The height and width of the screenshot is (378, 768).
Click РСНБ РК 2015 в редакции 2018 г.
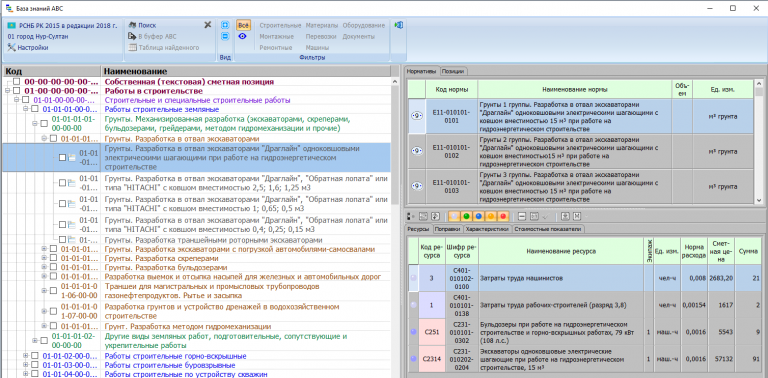[x=68, y=25]
